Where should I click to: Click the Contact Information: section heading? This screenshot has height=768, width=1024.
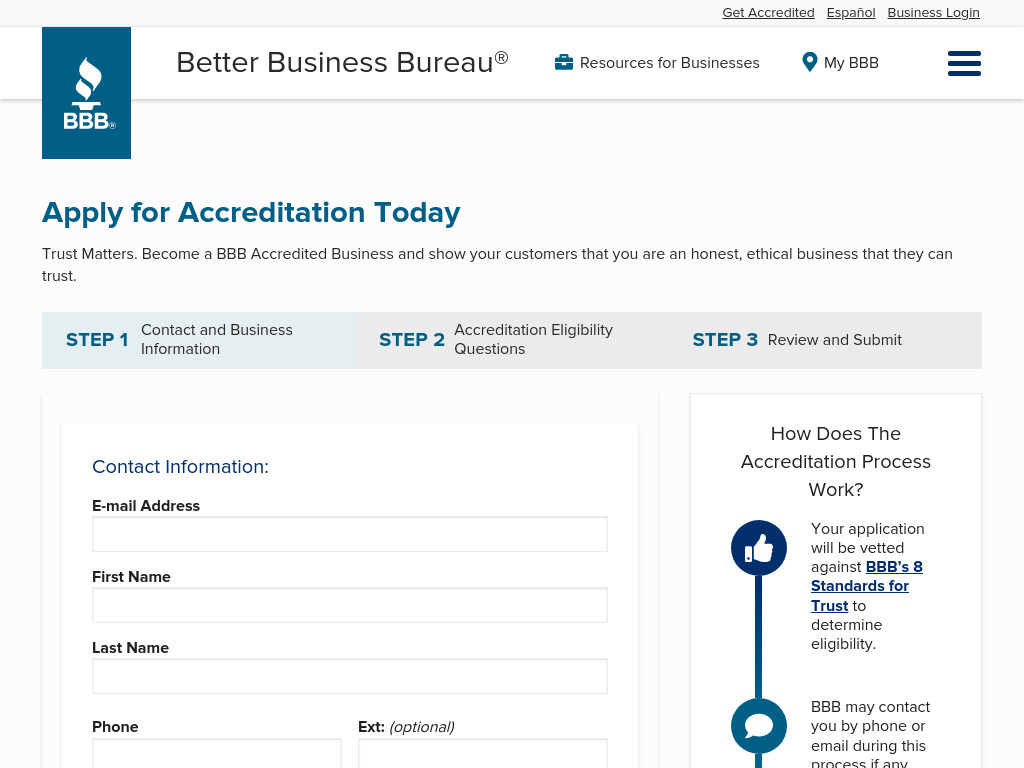tap(180, 467)
